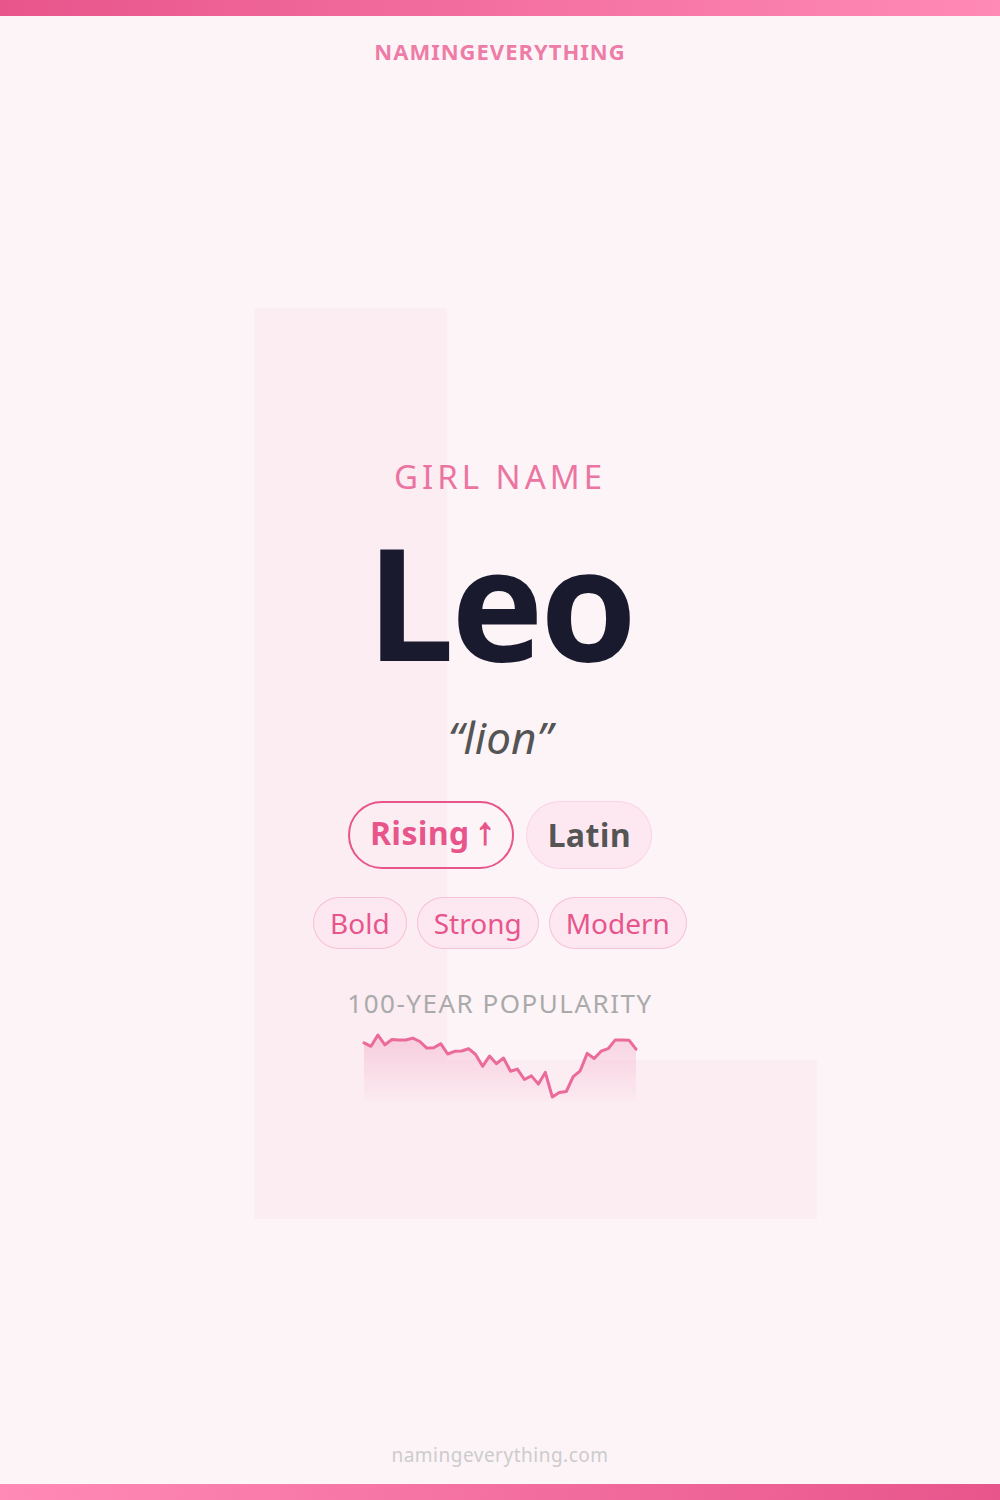The width and height of the screenshot is (1000, 1500).
Task: Choose the Strong style tag
Action: coord(477,923)
